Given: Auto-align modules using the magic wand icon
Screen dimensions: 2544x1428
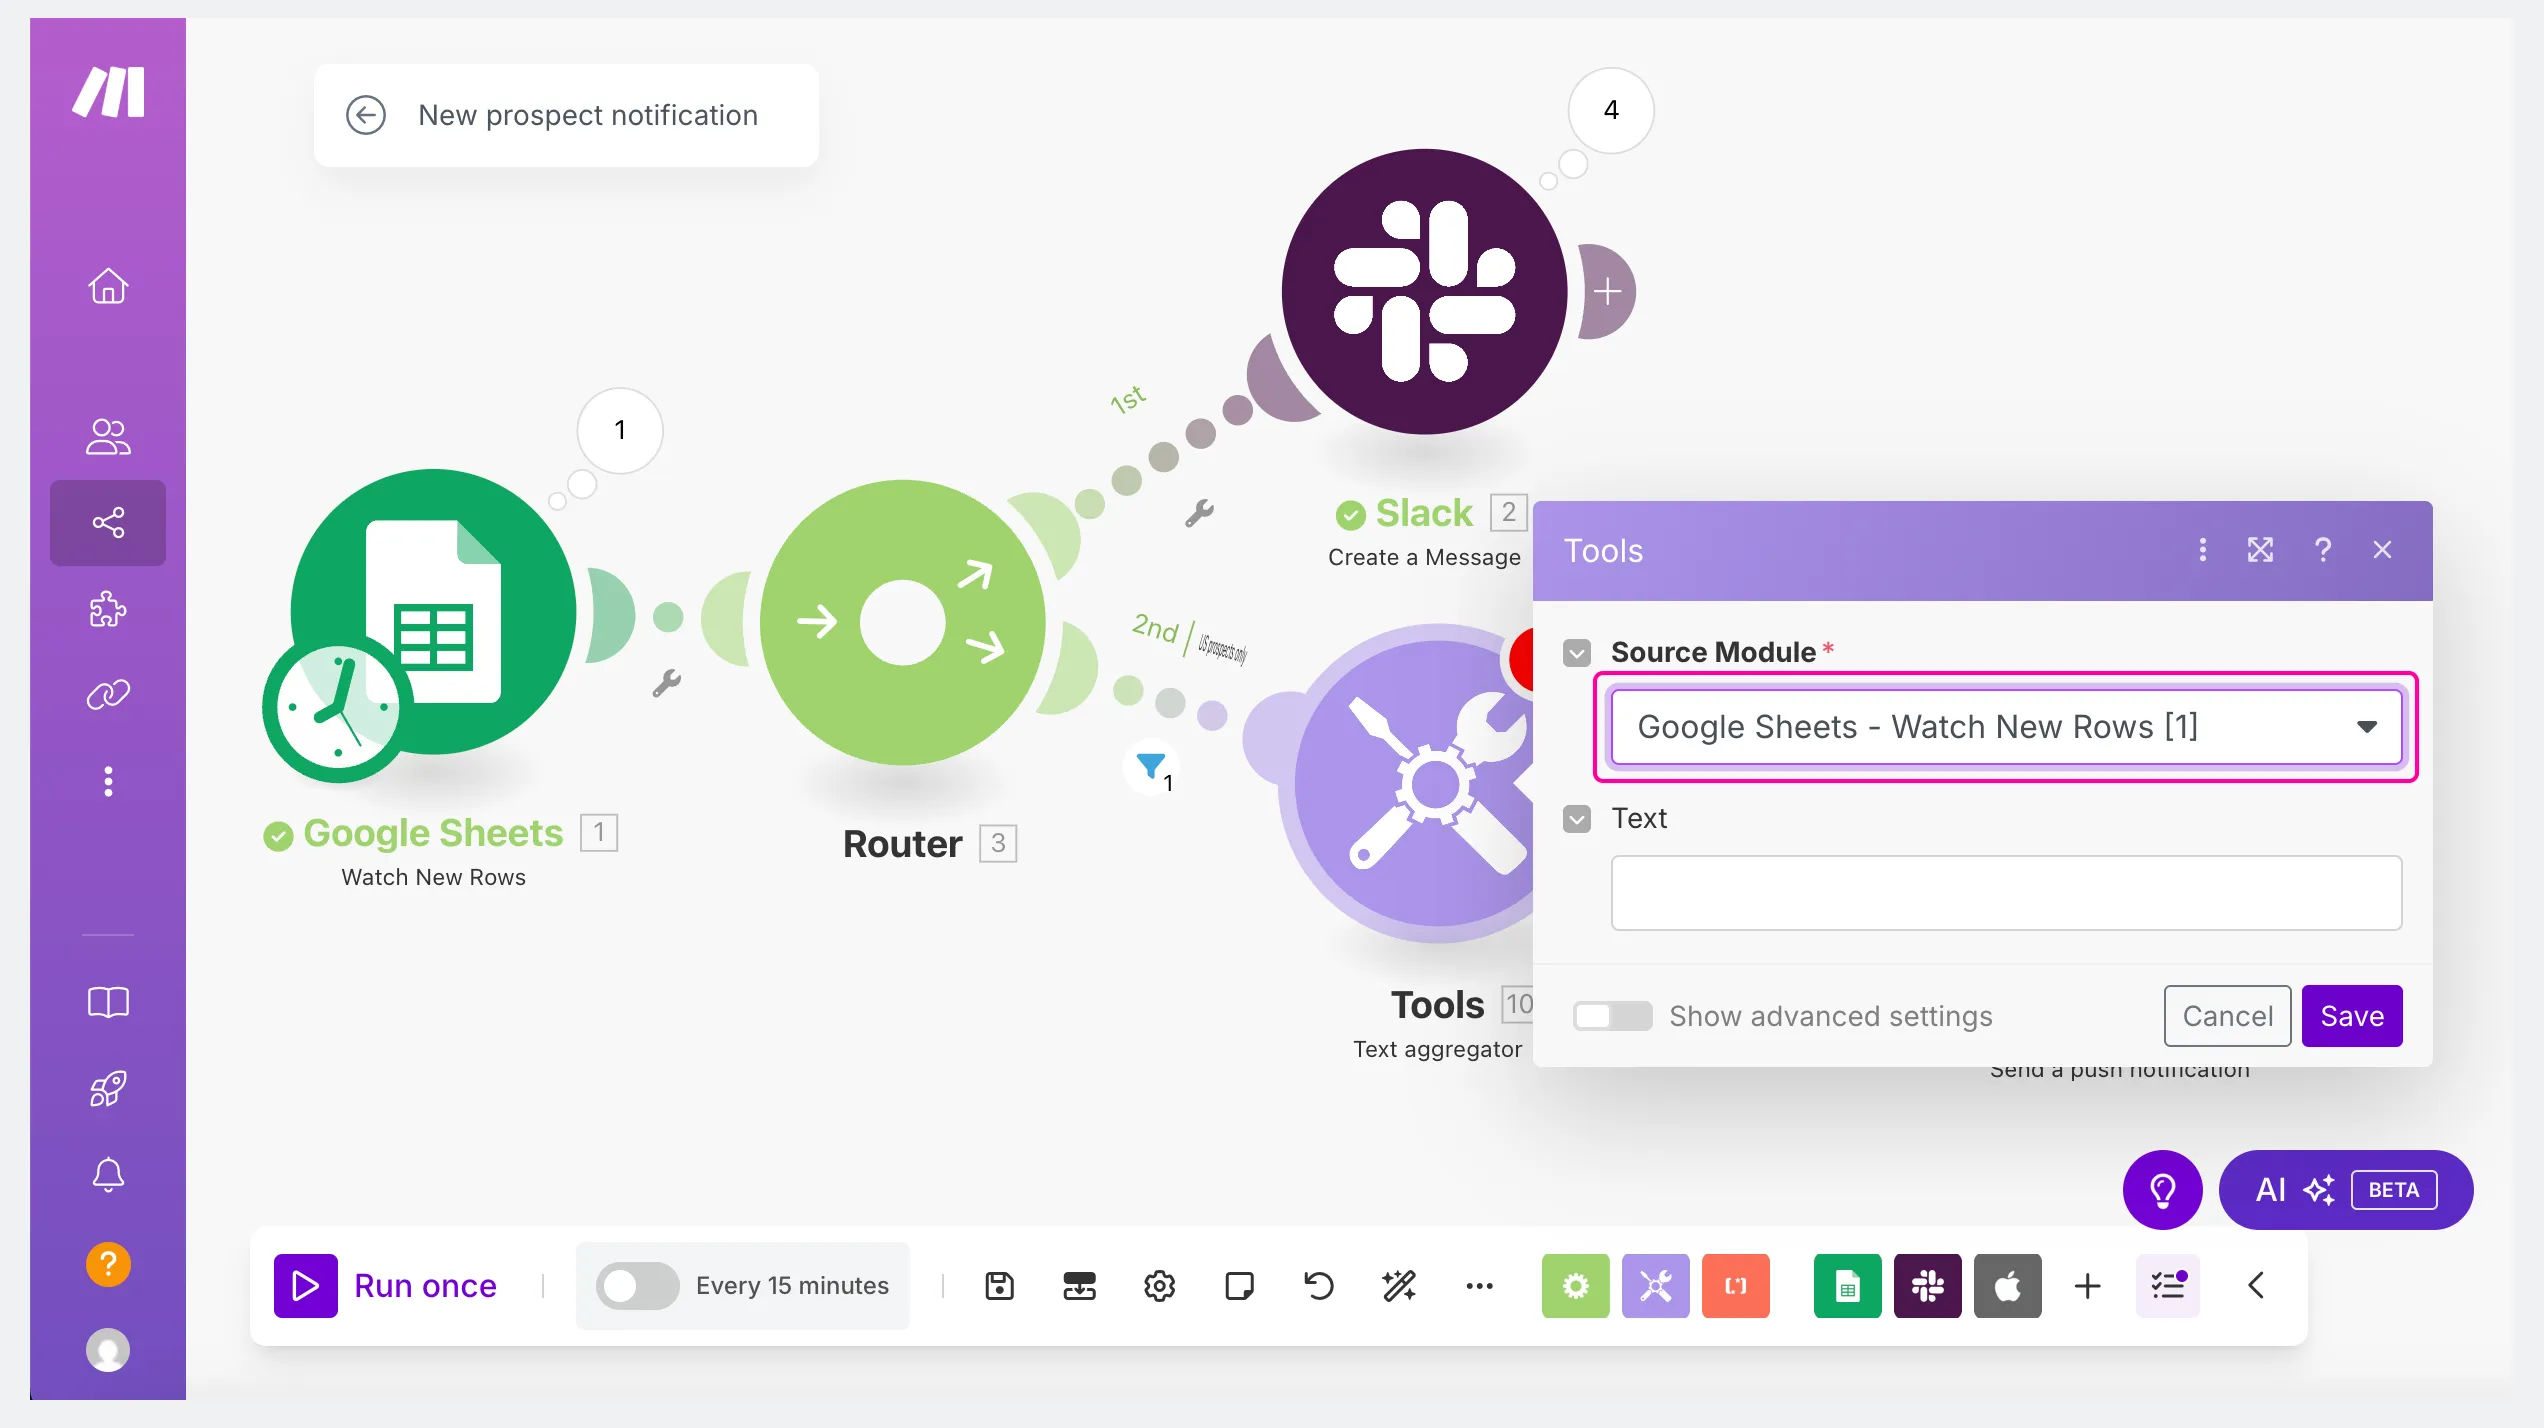Looking at the screenshot, I should [1399, 1285].
